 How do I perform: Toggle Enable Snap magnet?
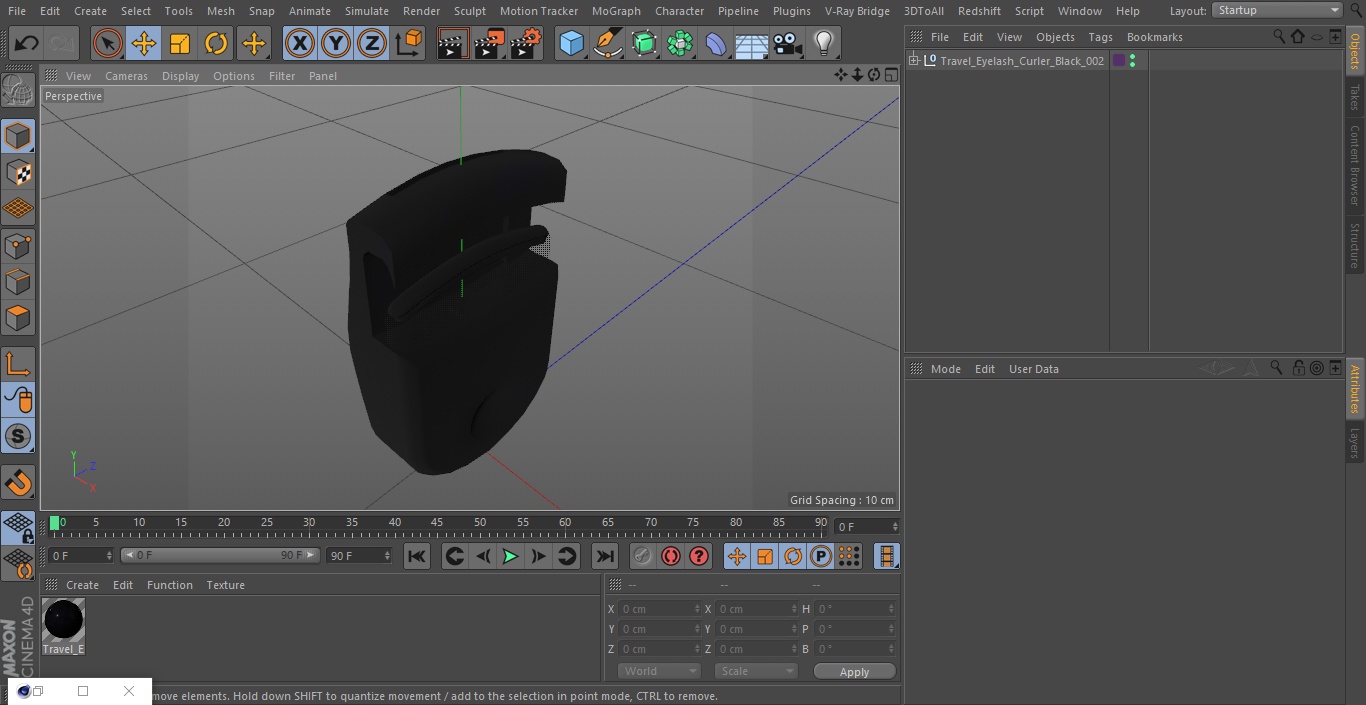click(18, 483)
